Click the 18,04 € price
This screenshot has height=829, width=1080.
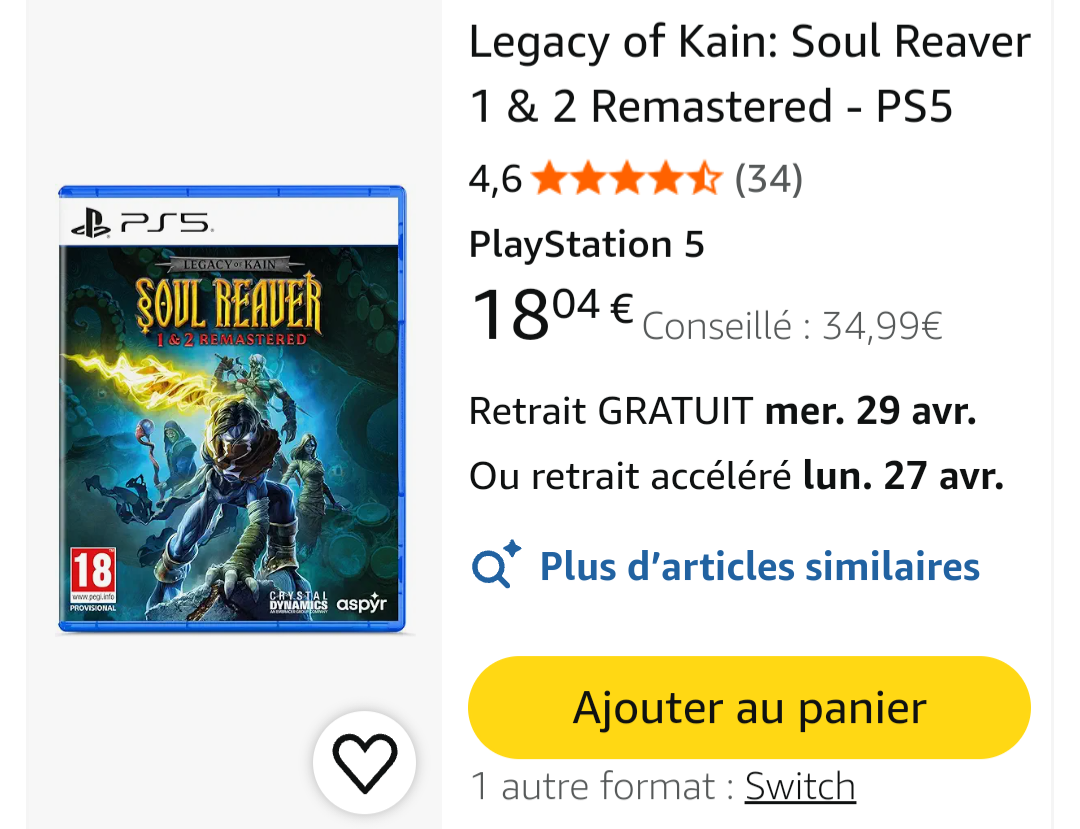coord(552,314)
